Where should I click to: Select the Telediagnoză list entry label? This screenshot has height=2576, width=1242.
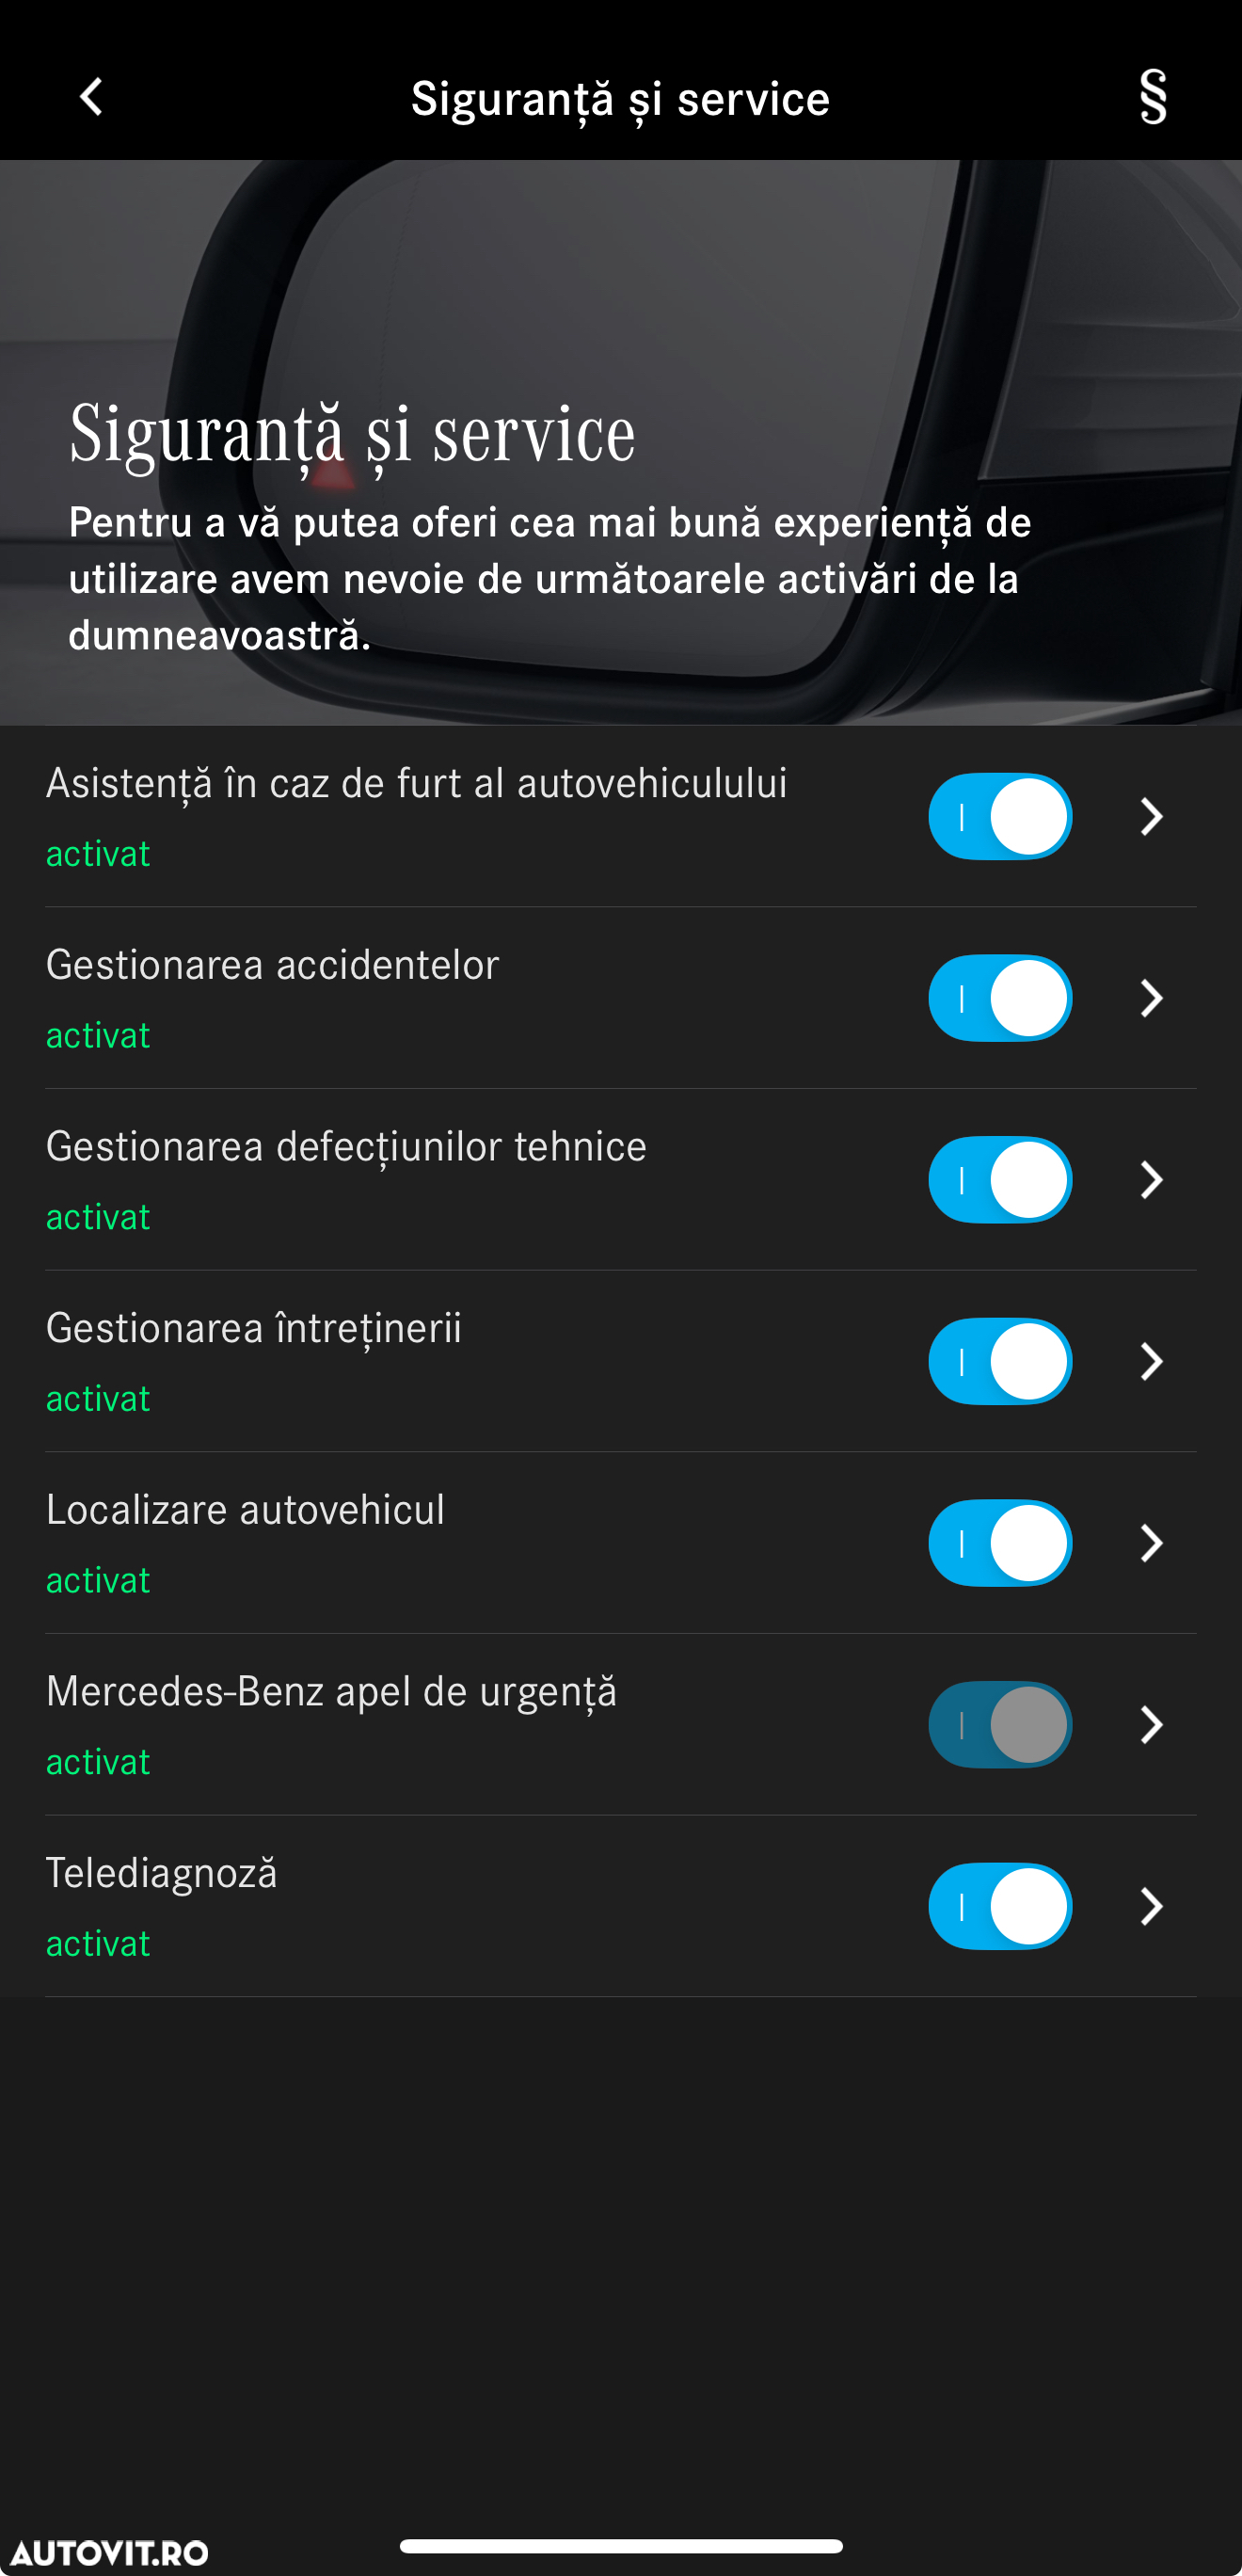click(162, 1873)
